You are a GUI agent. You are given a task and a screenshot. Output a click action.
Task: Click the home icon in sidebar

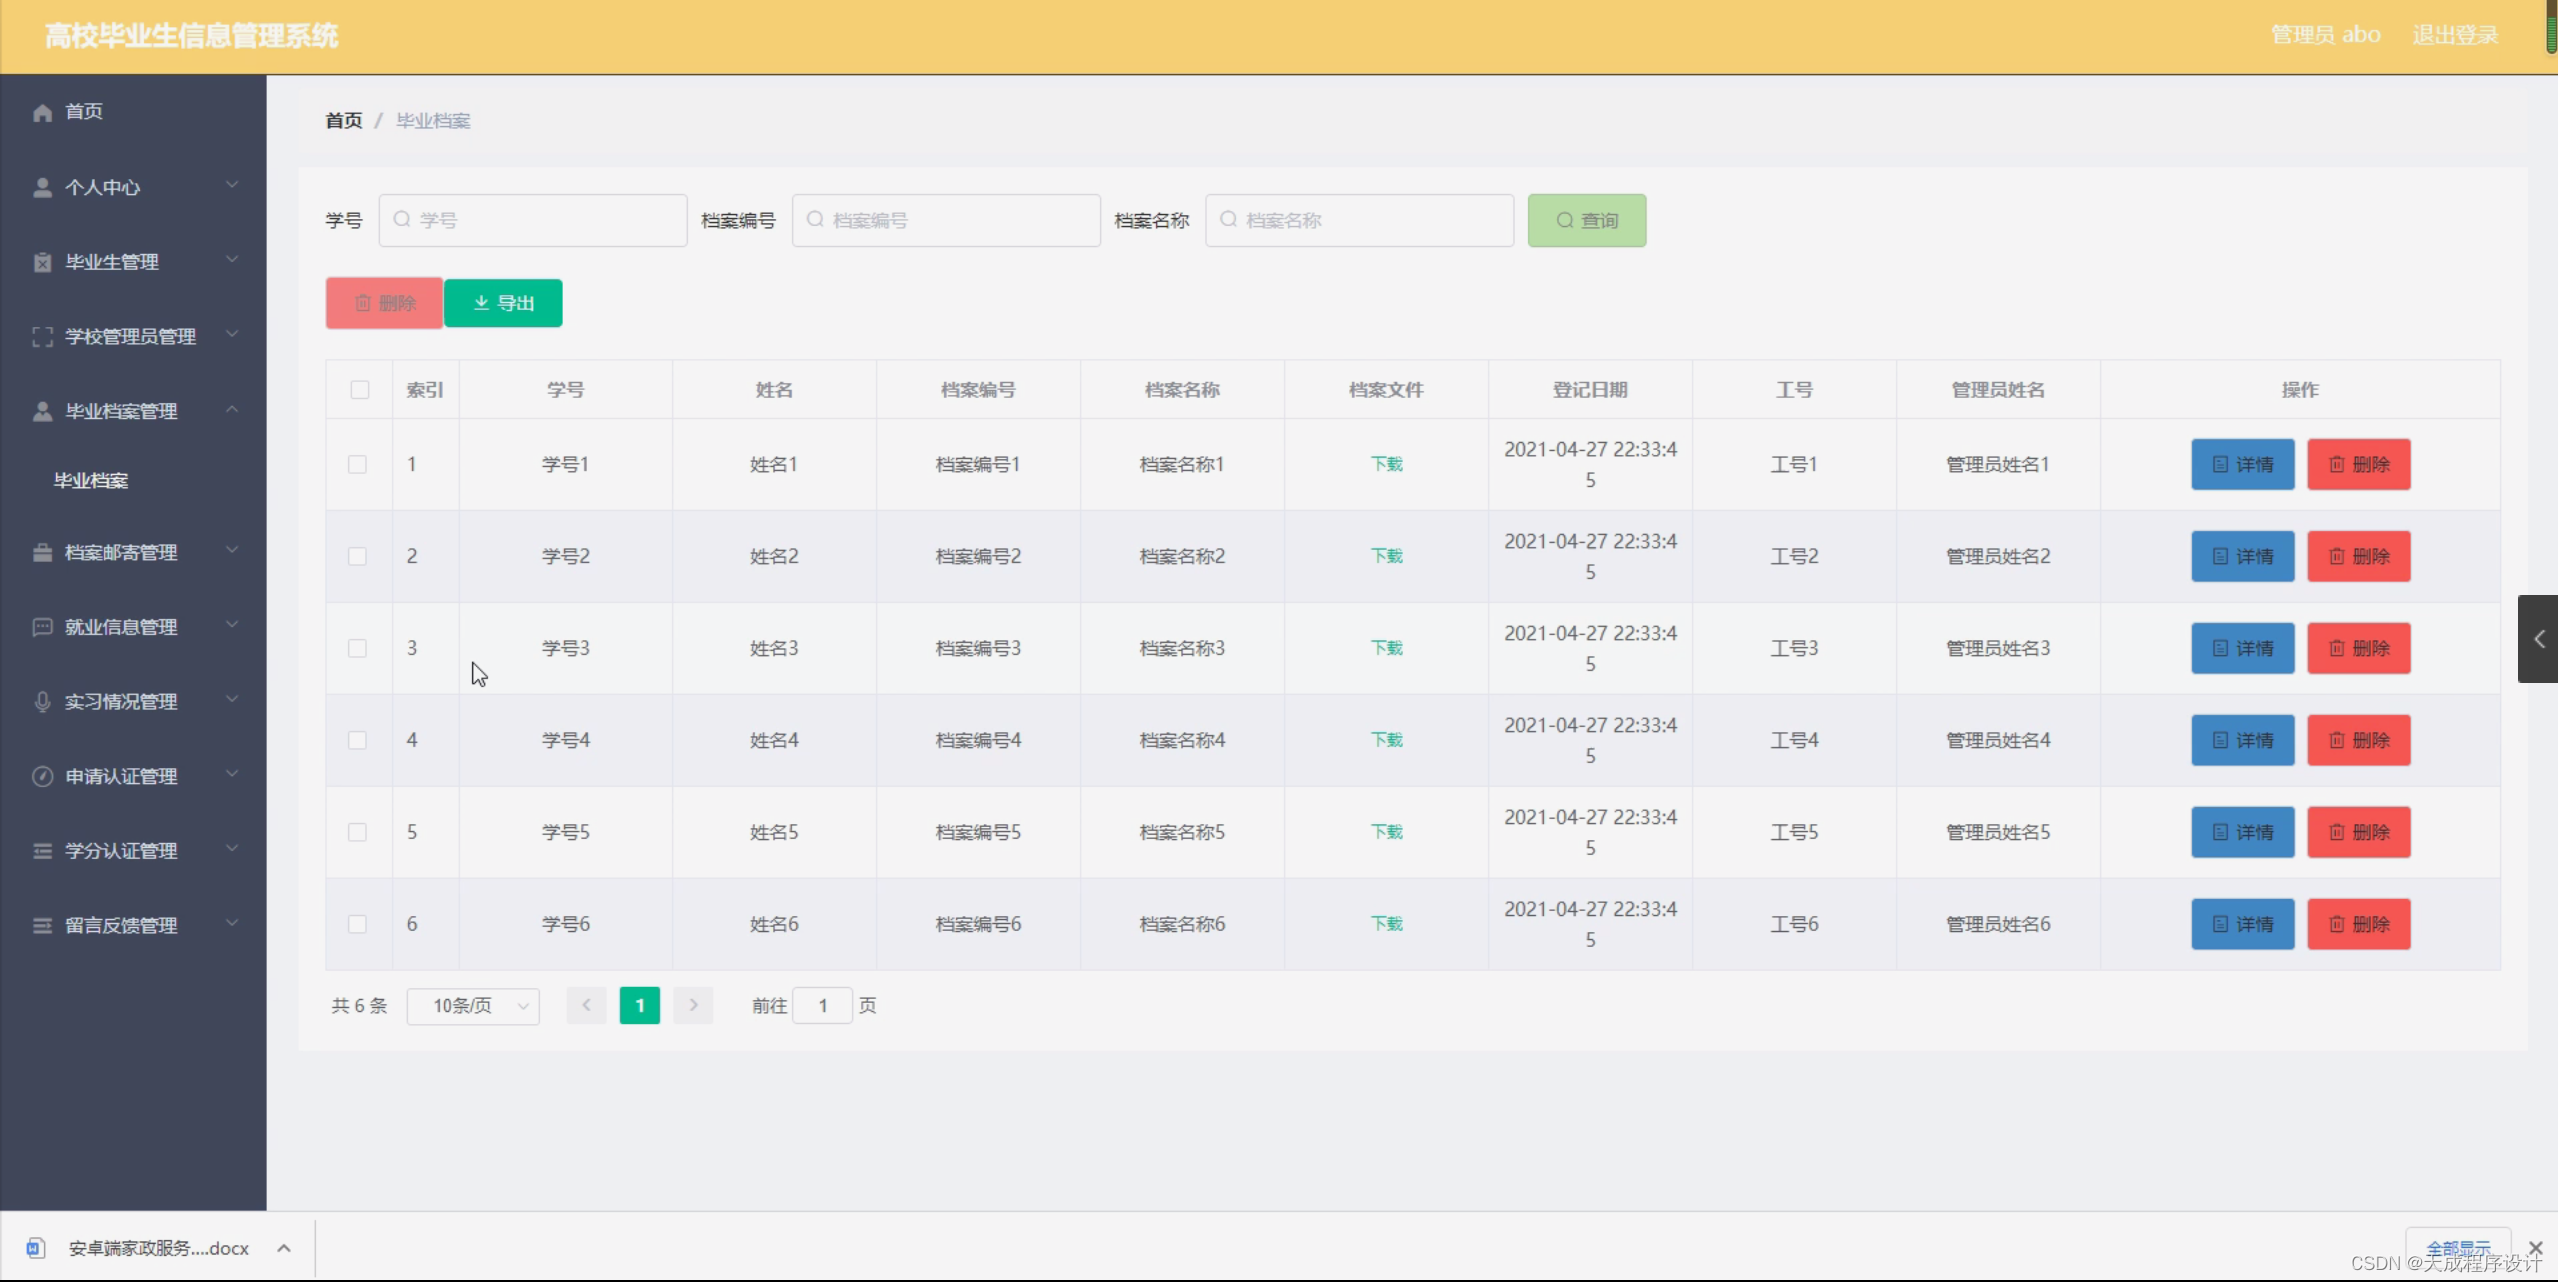(42, 112)
